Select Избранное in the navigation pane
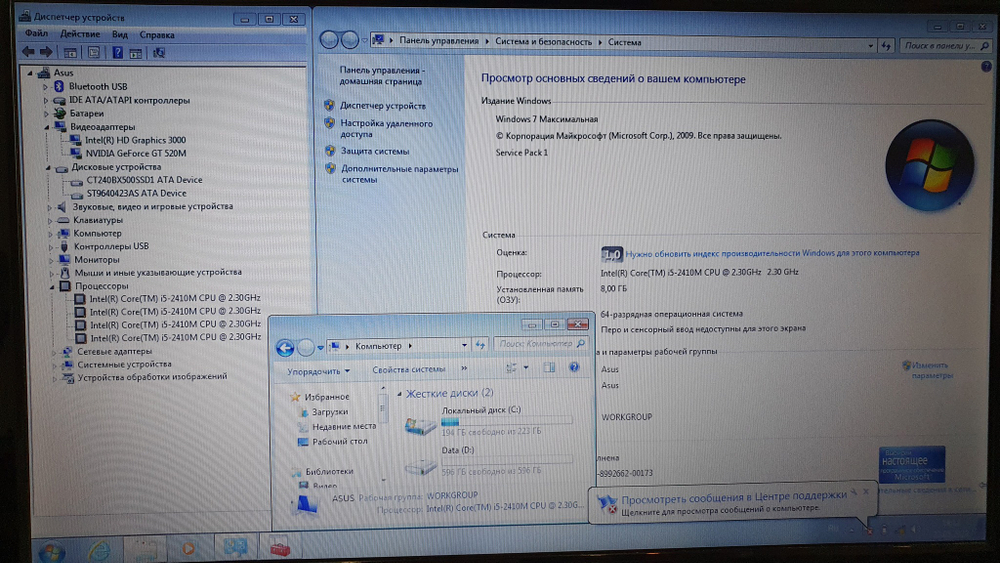Viewport: 1000px width, 563px height. coord(327,397)
